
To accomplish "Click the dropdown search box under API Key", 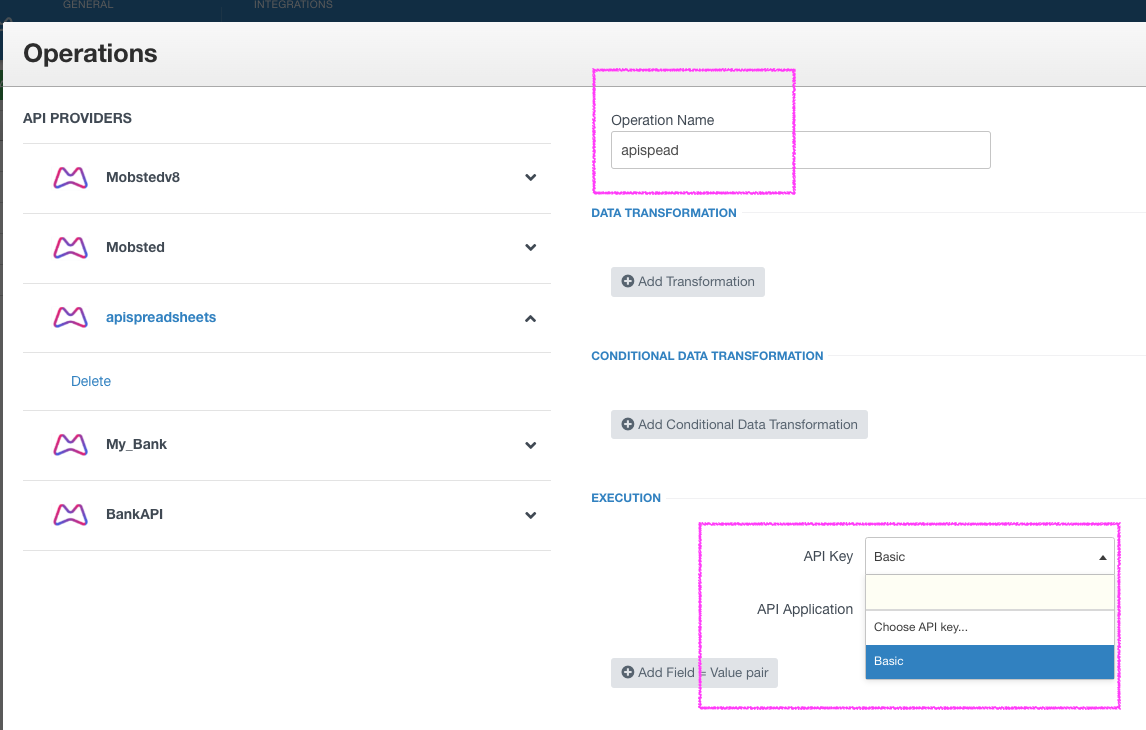I will pos(990,593).
